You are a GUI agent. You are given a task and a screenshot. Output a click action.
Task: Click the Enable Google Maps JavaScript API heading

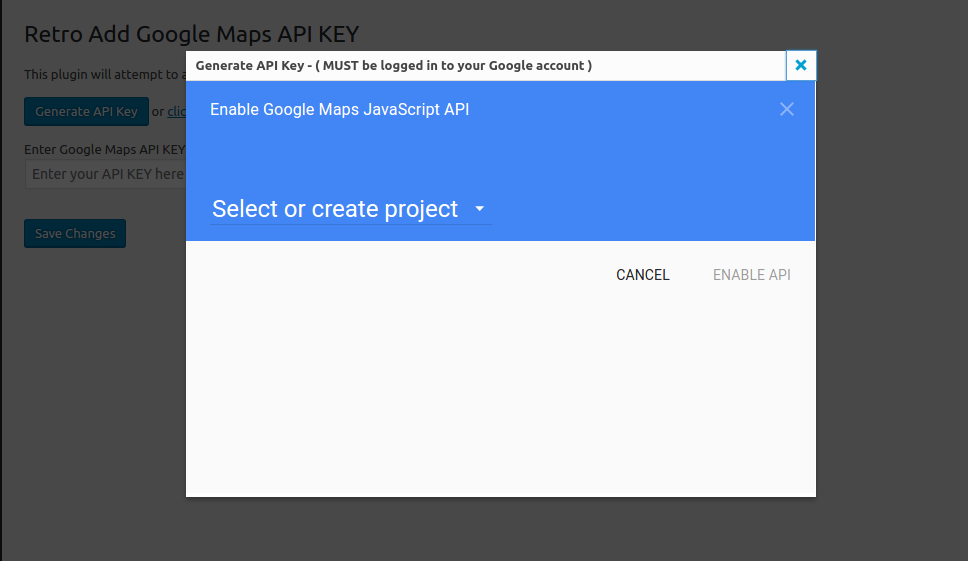click(340, 109)
